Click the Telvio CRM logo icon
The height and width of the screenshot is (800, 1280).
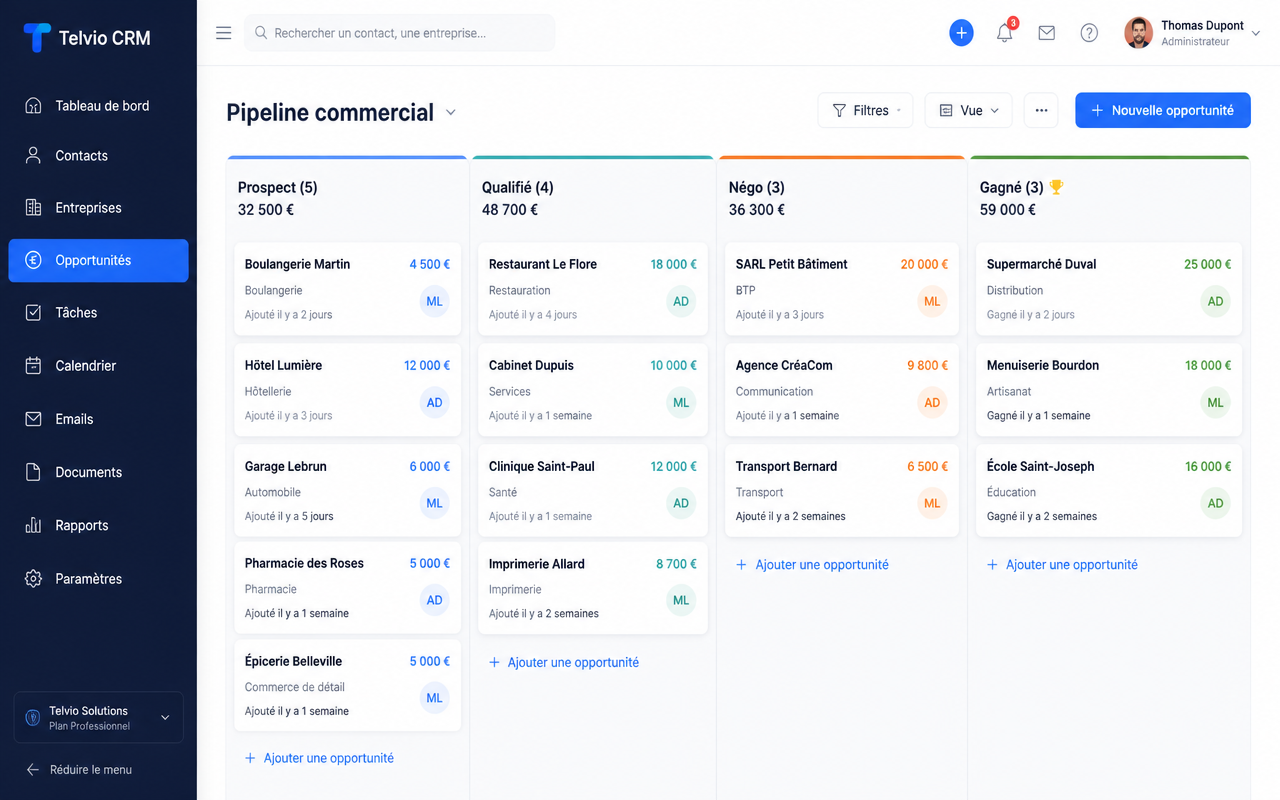tap(37, 38)
